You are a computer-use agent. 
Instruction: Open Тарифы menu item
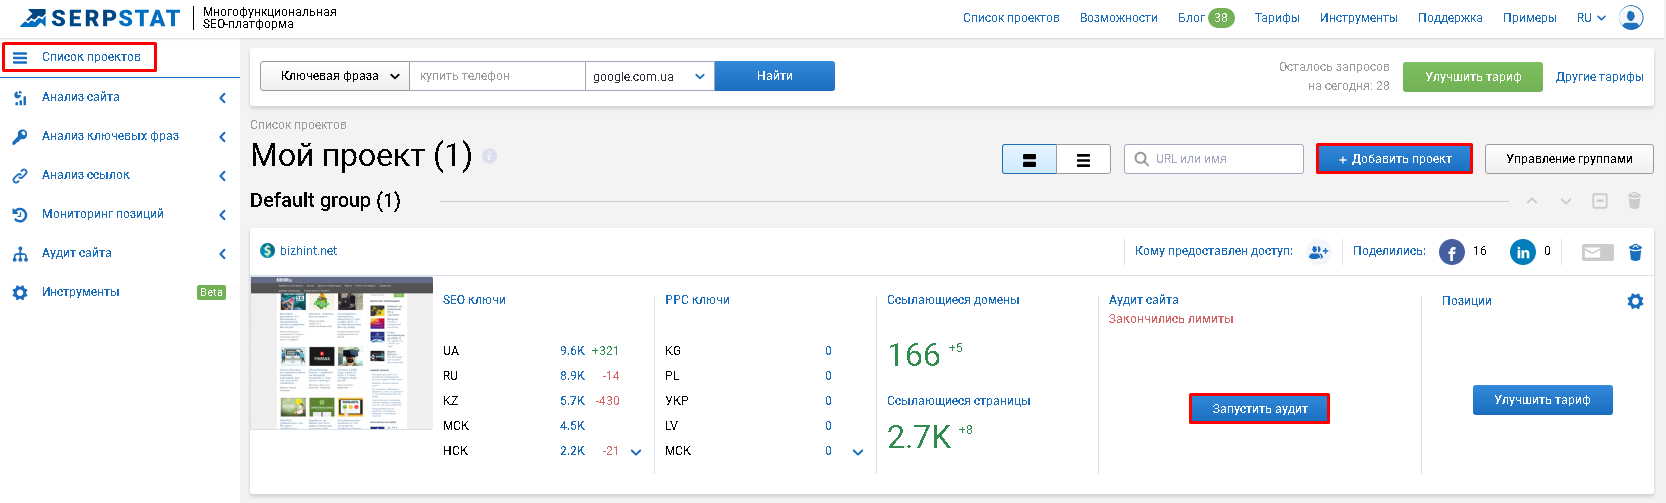(1277, 18)
